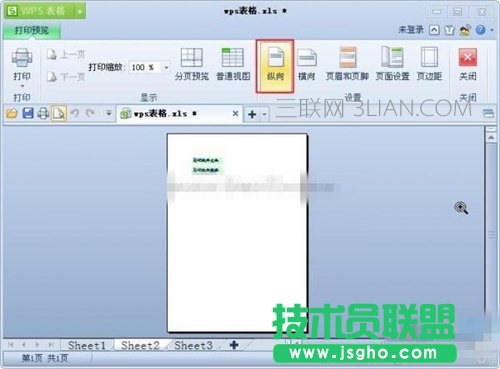Select Portrait orientation (纵向)
Image resolution: width=500 pixels, height=369 pixels.
275,66
